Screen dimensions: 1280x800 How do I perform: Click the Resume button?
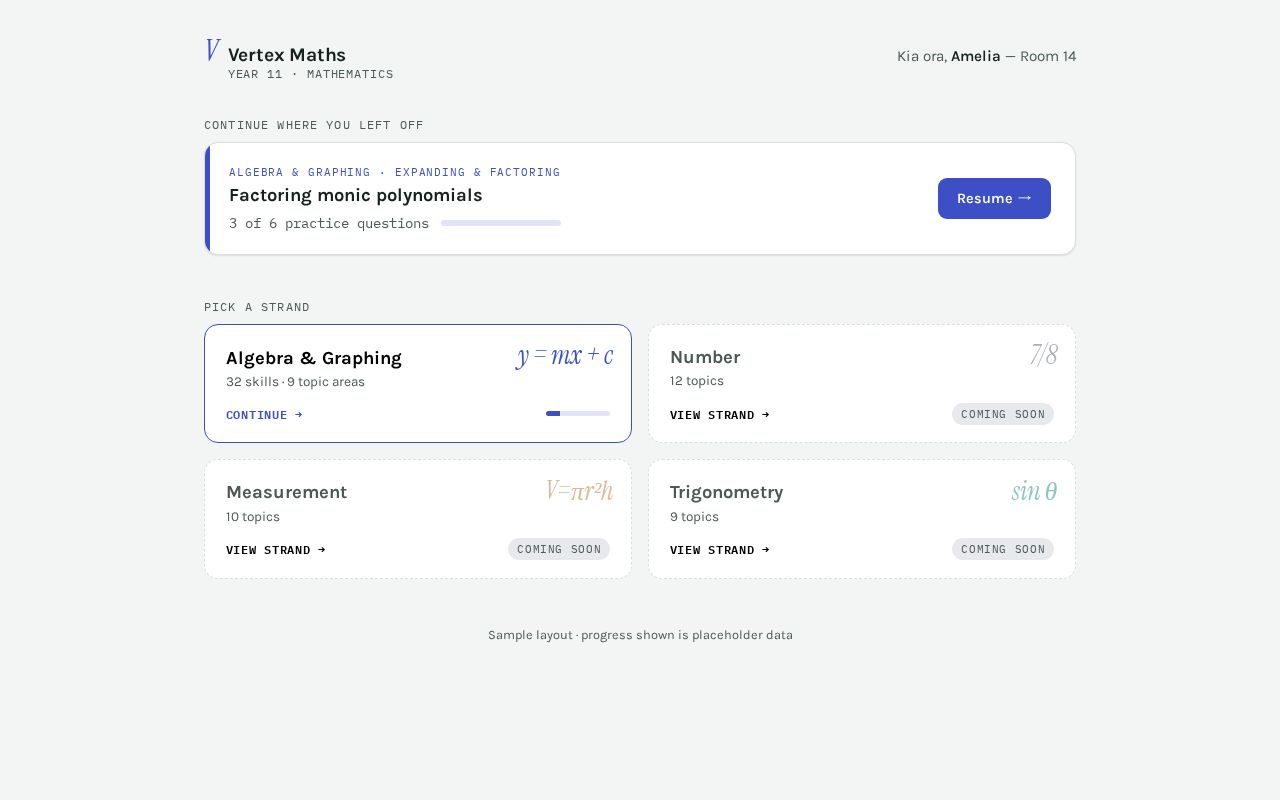(x=994, y=198)
